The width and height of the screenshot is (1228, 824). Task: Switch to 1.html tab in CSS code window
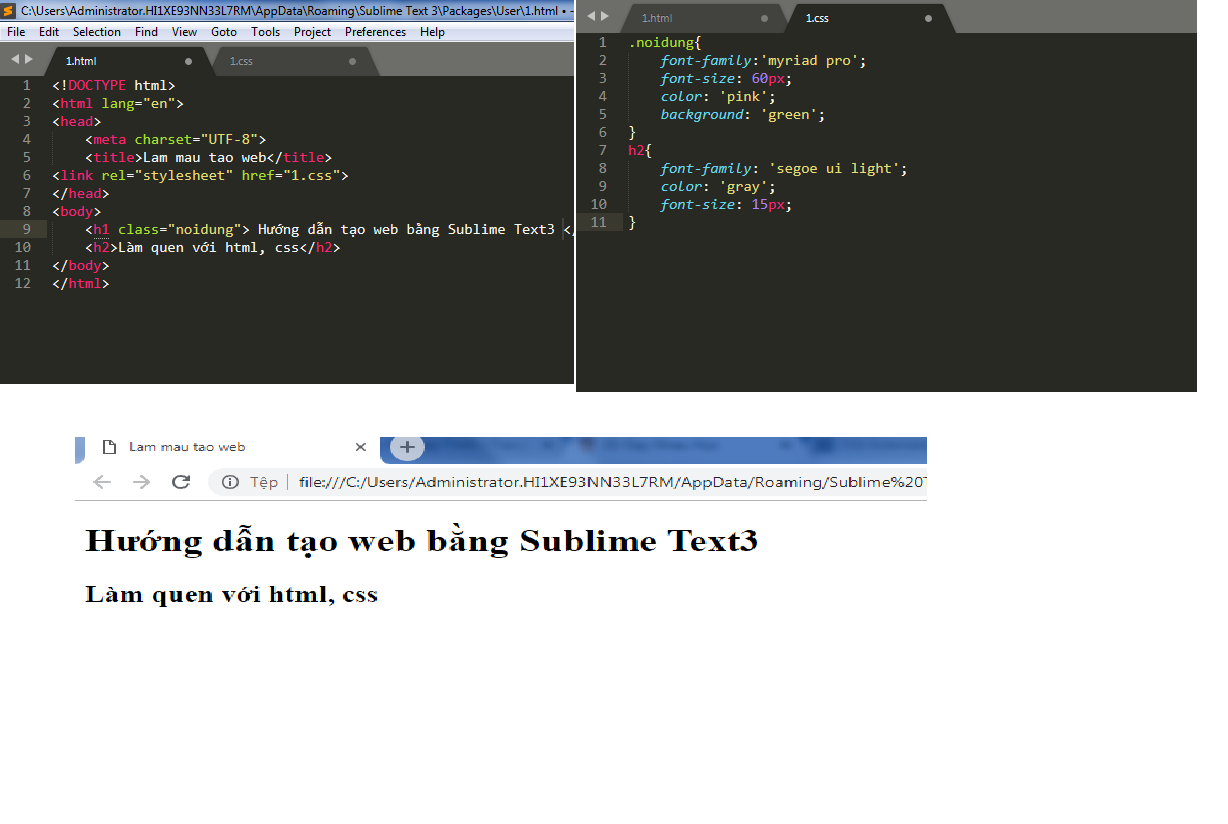[704, 18]
